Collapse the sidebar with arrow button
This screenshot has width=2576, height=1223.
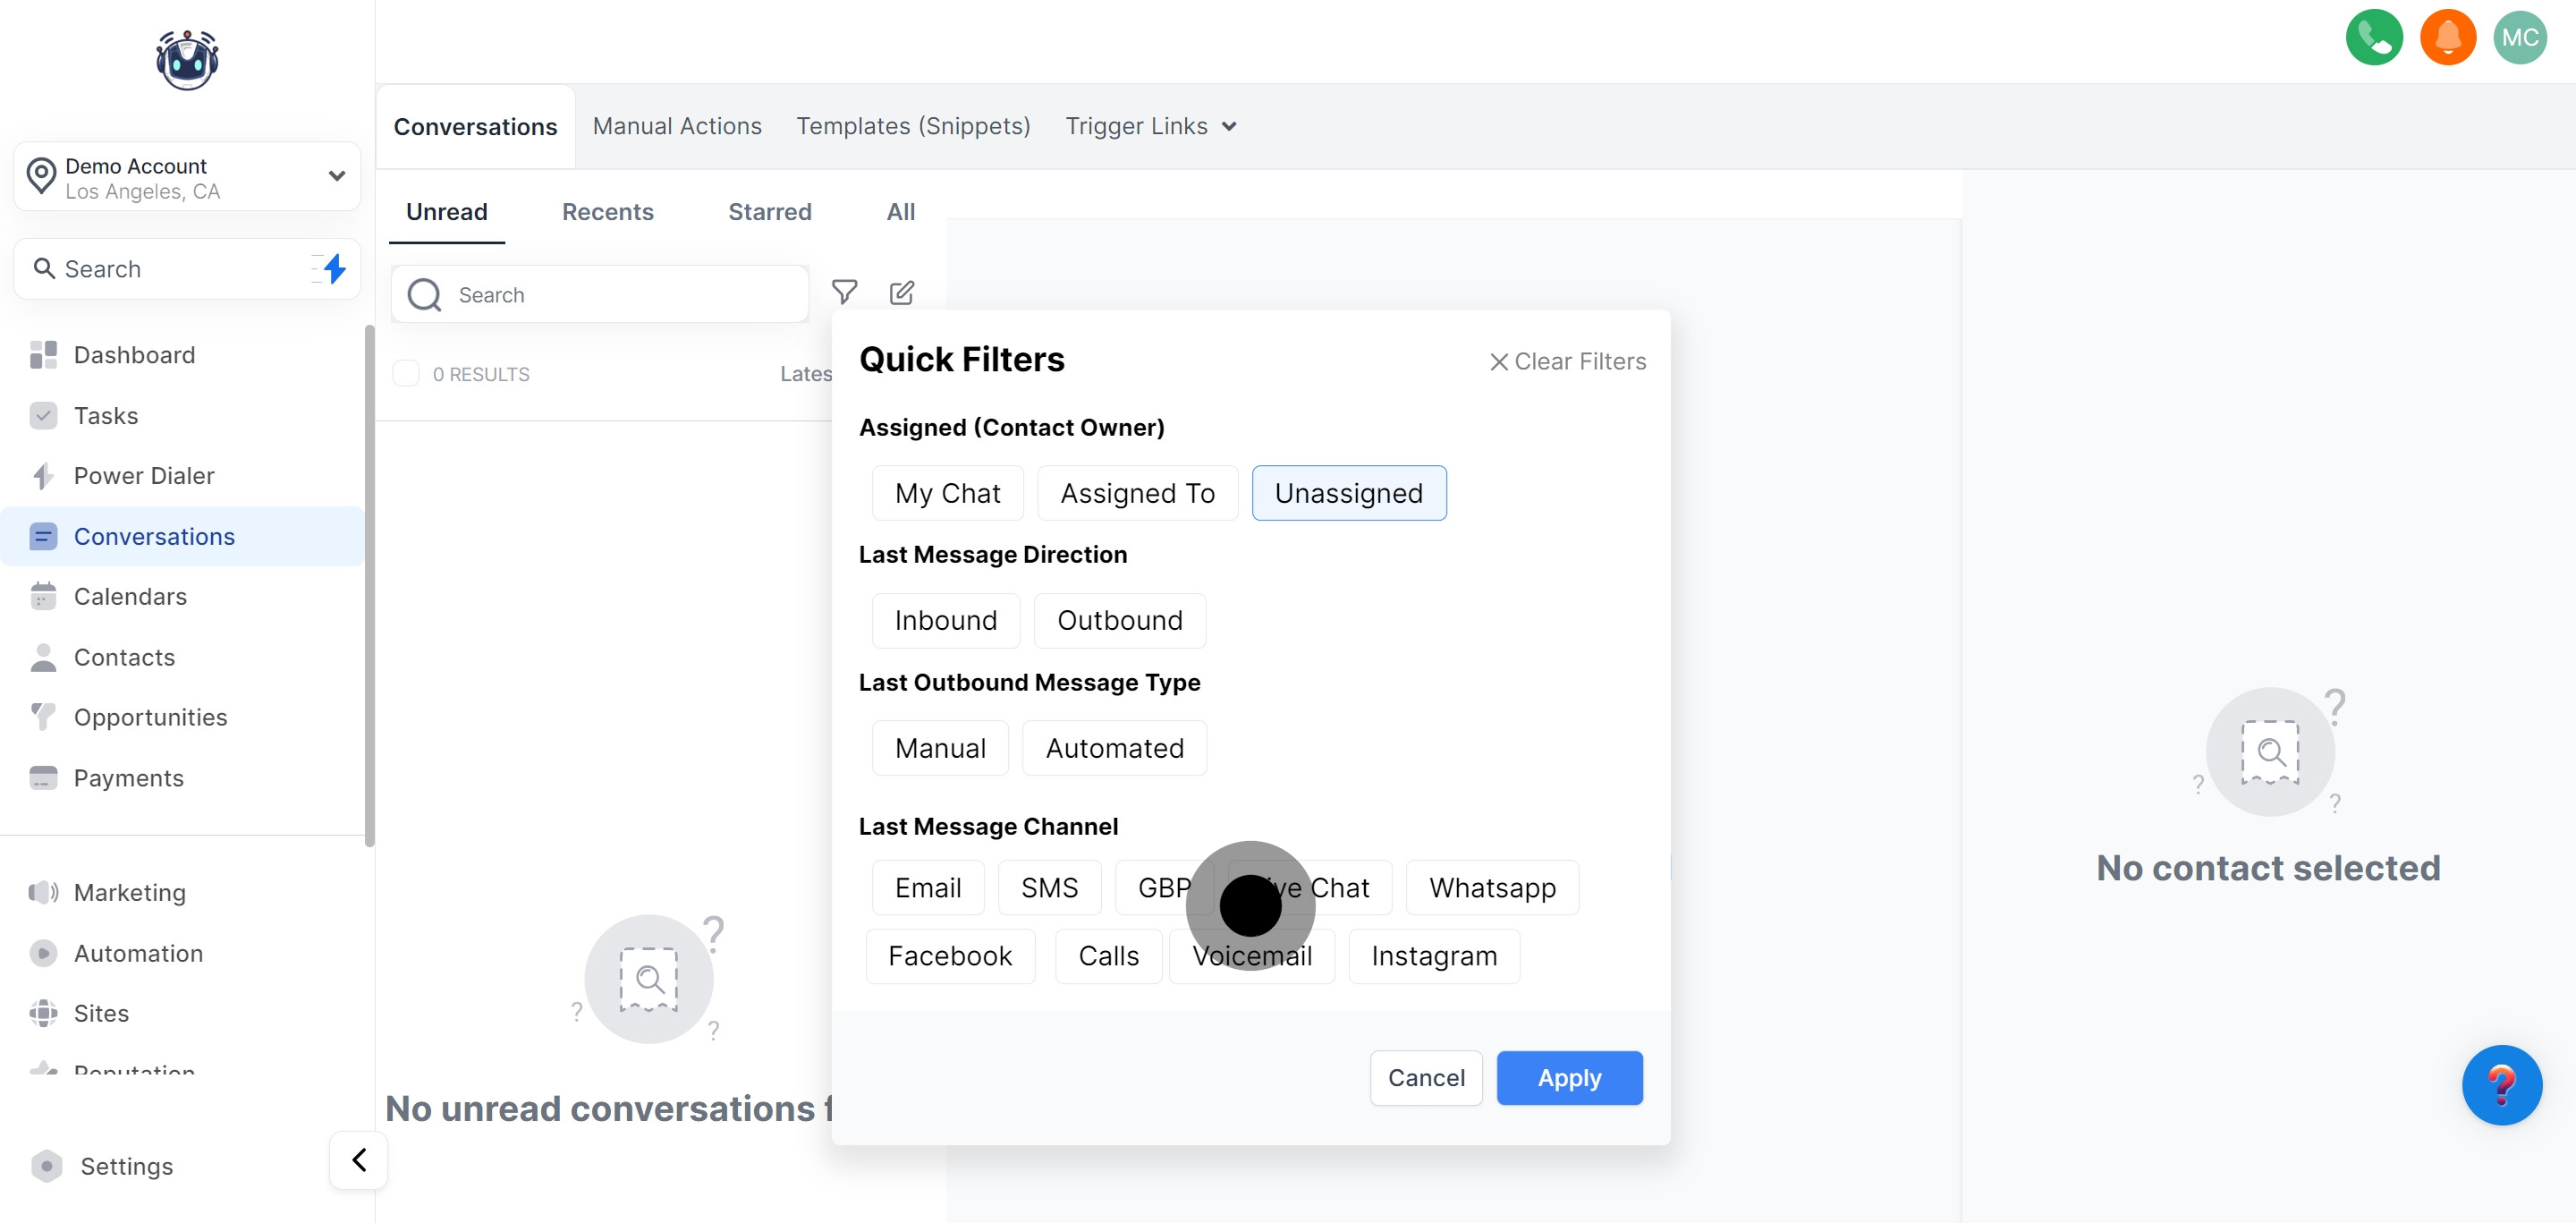pyautogui.click(x=358, y=1160)
